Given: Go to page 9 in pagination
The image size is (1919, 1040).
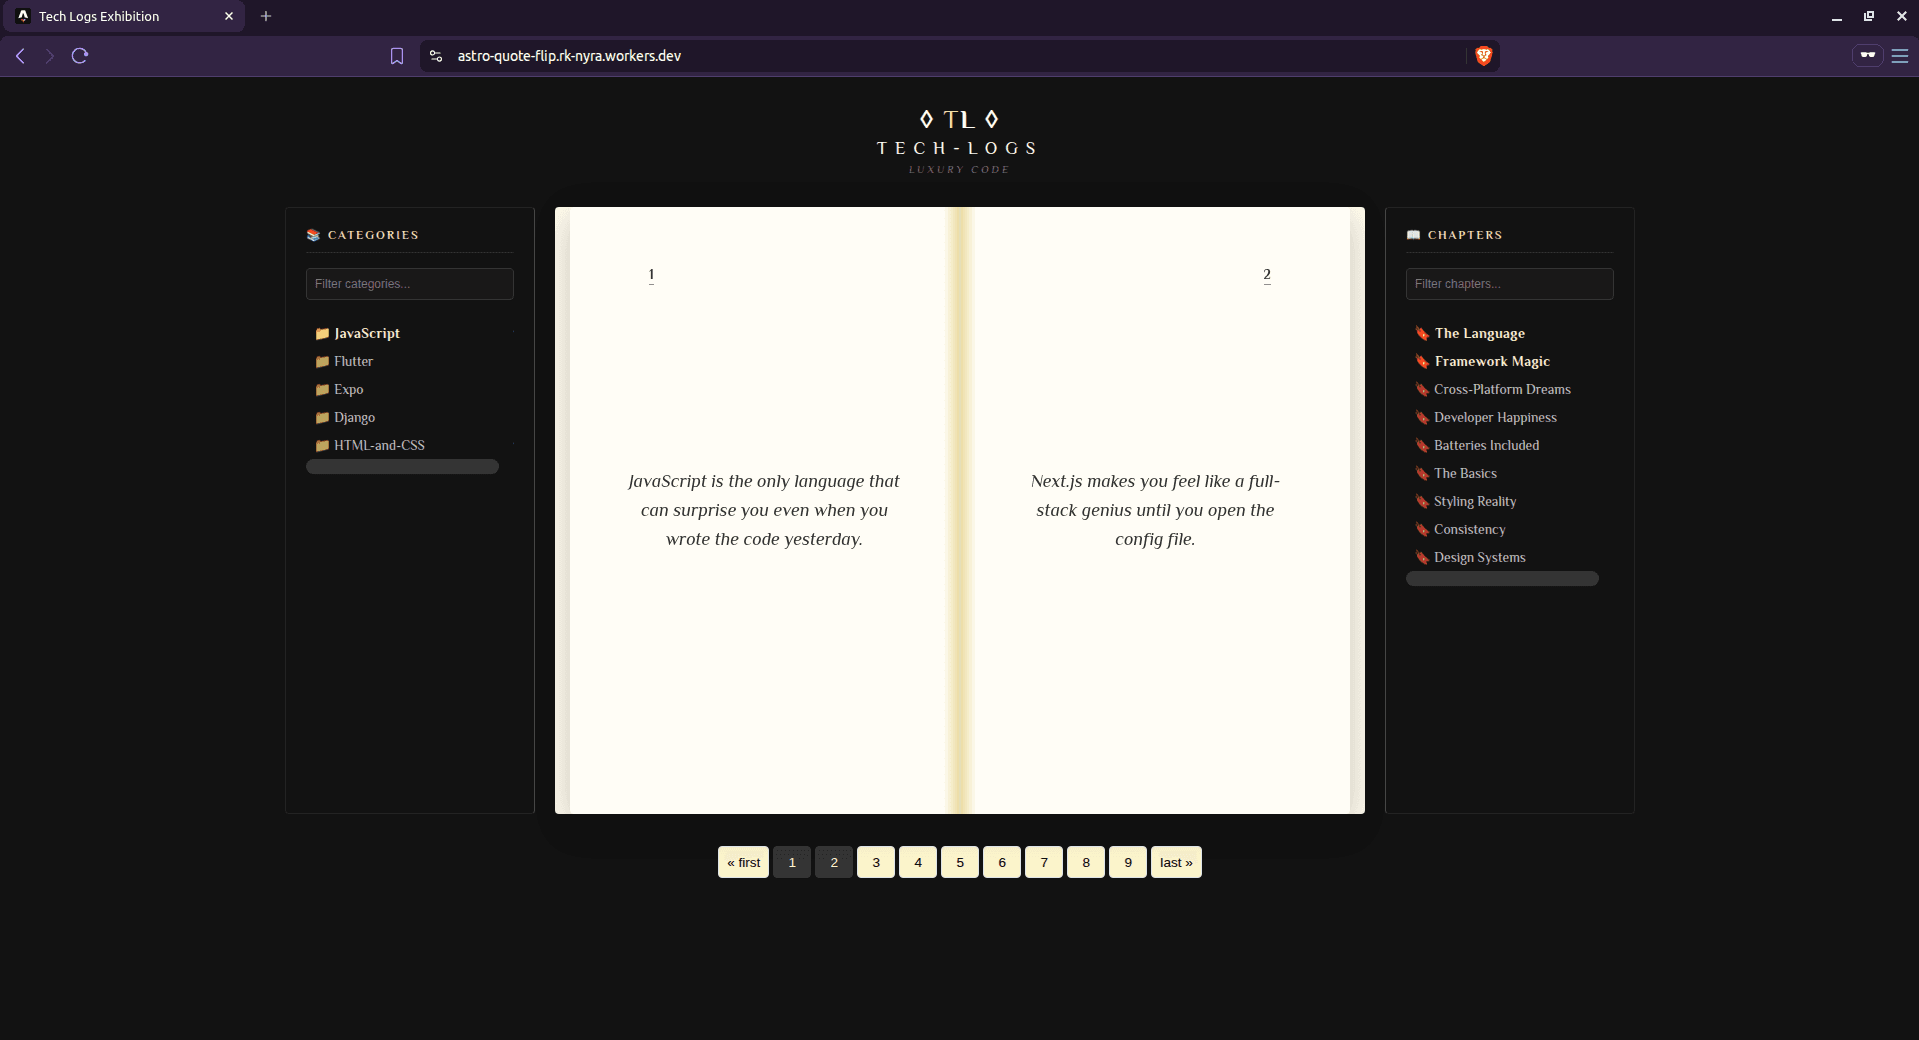Looking at the screenshot, I should click(1128, 862).
